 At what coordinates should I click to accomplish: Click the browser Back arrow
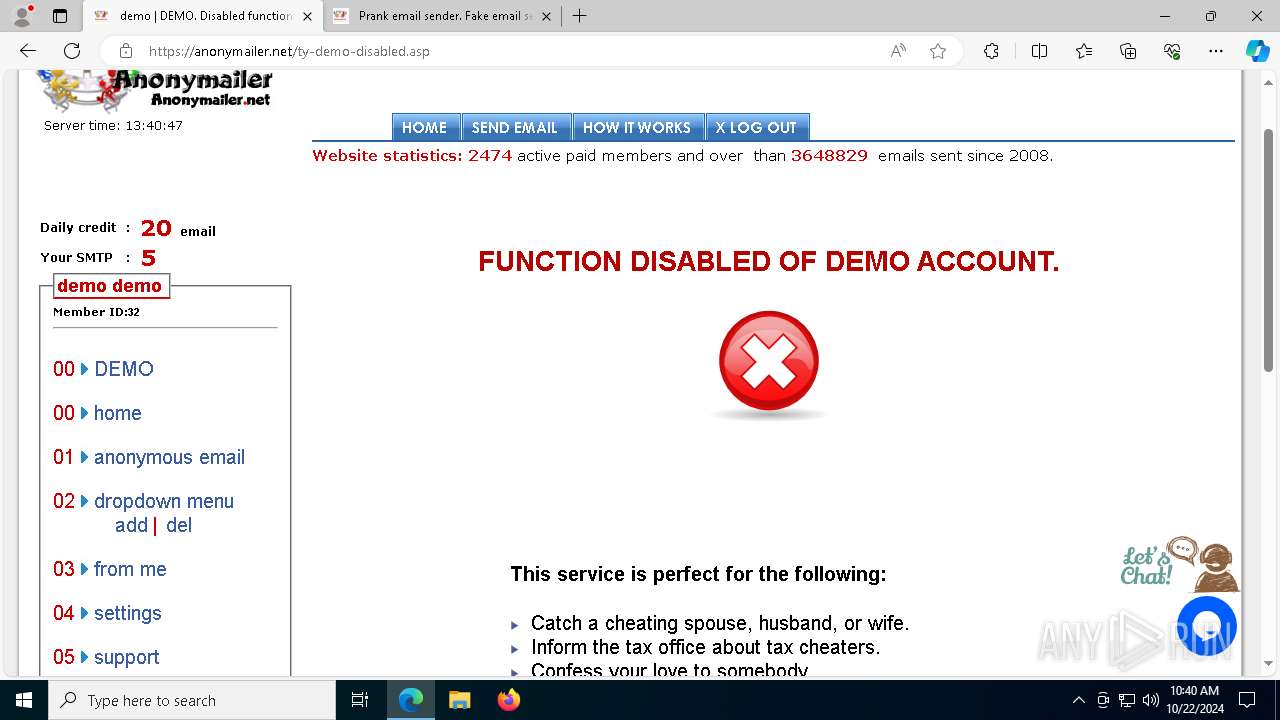(28, 51)
